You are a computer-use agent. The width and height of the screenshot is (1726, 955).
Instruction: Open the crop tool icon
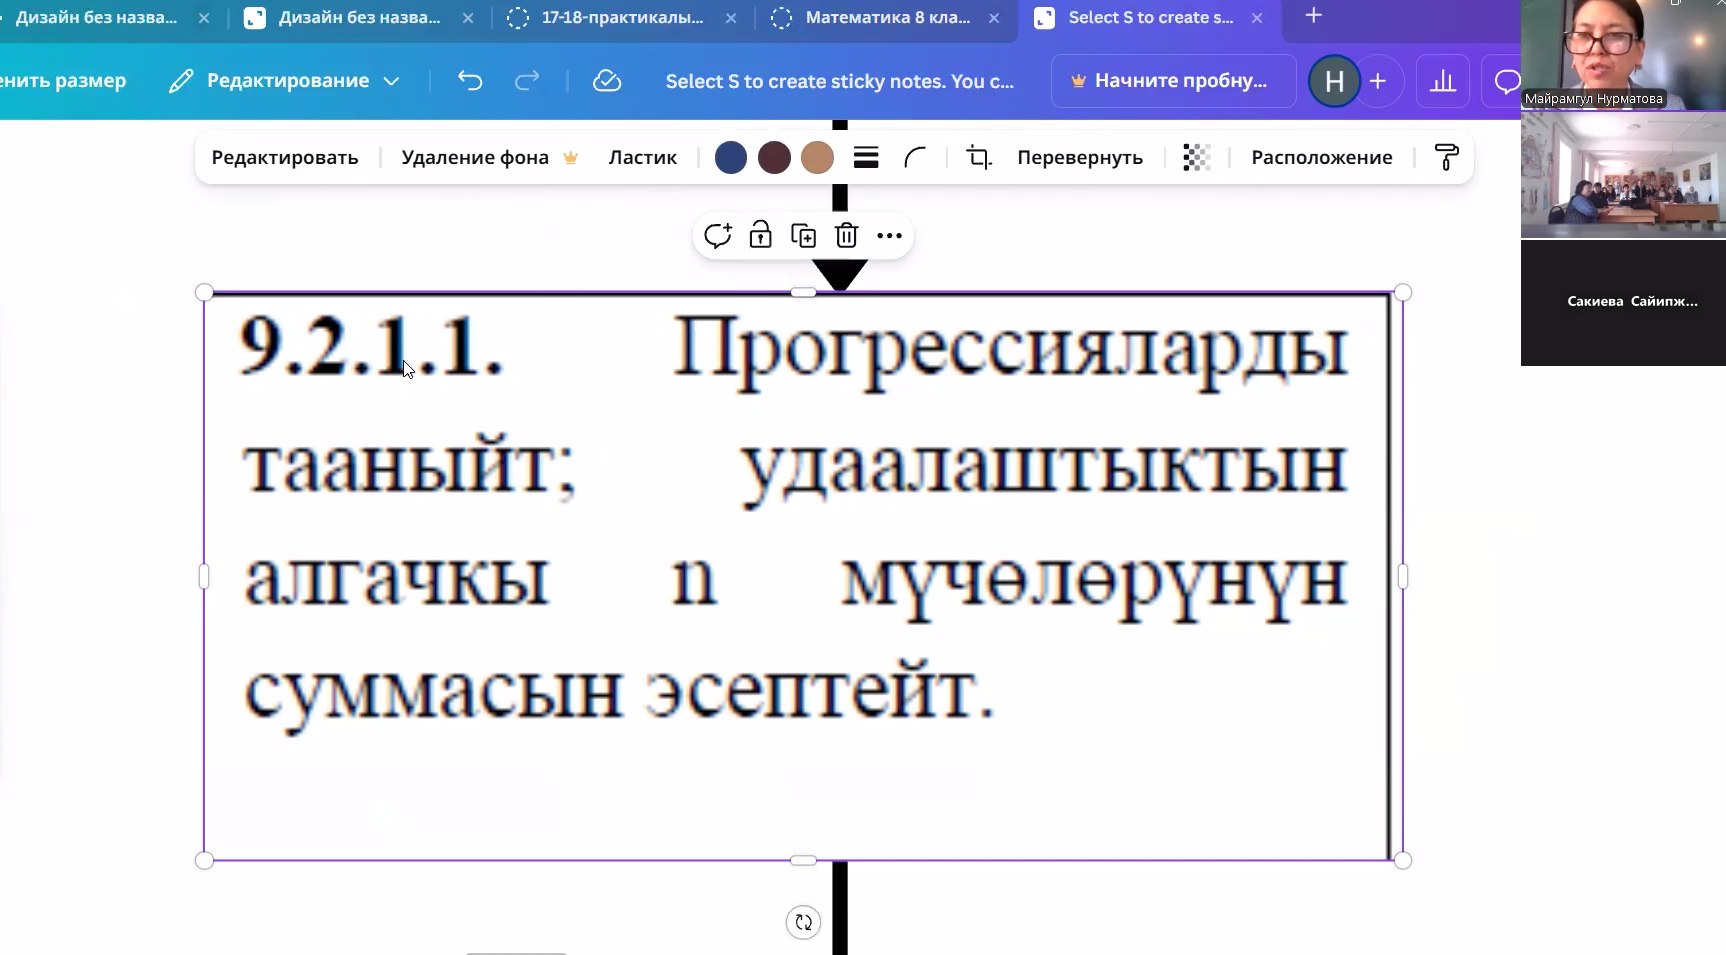click(979, 157)
